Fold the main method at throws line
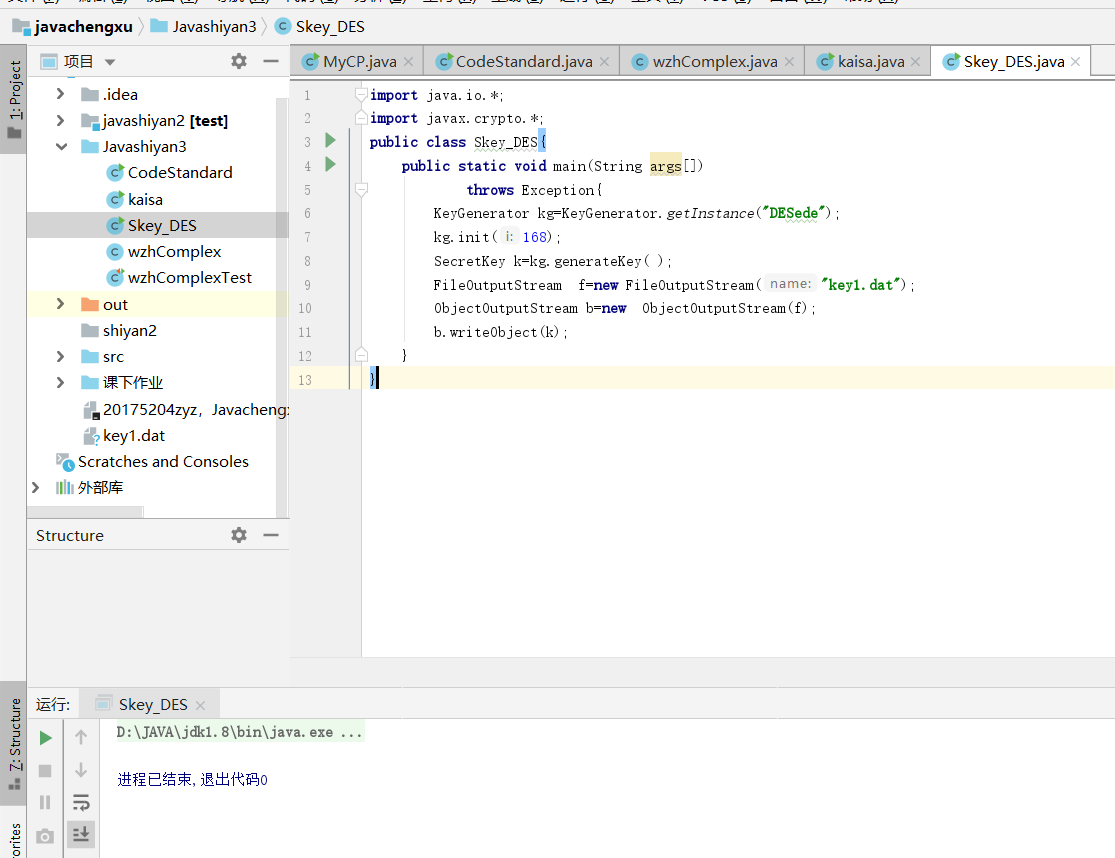 pos(361,189)
